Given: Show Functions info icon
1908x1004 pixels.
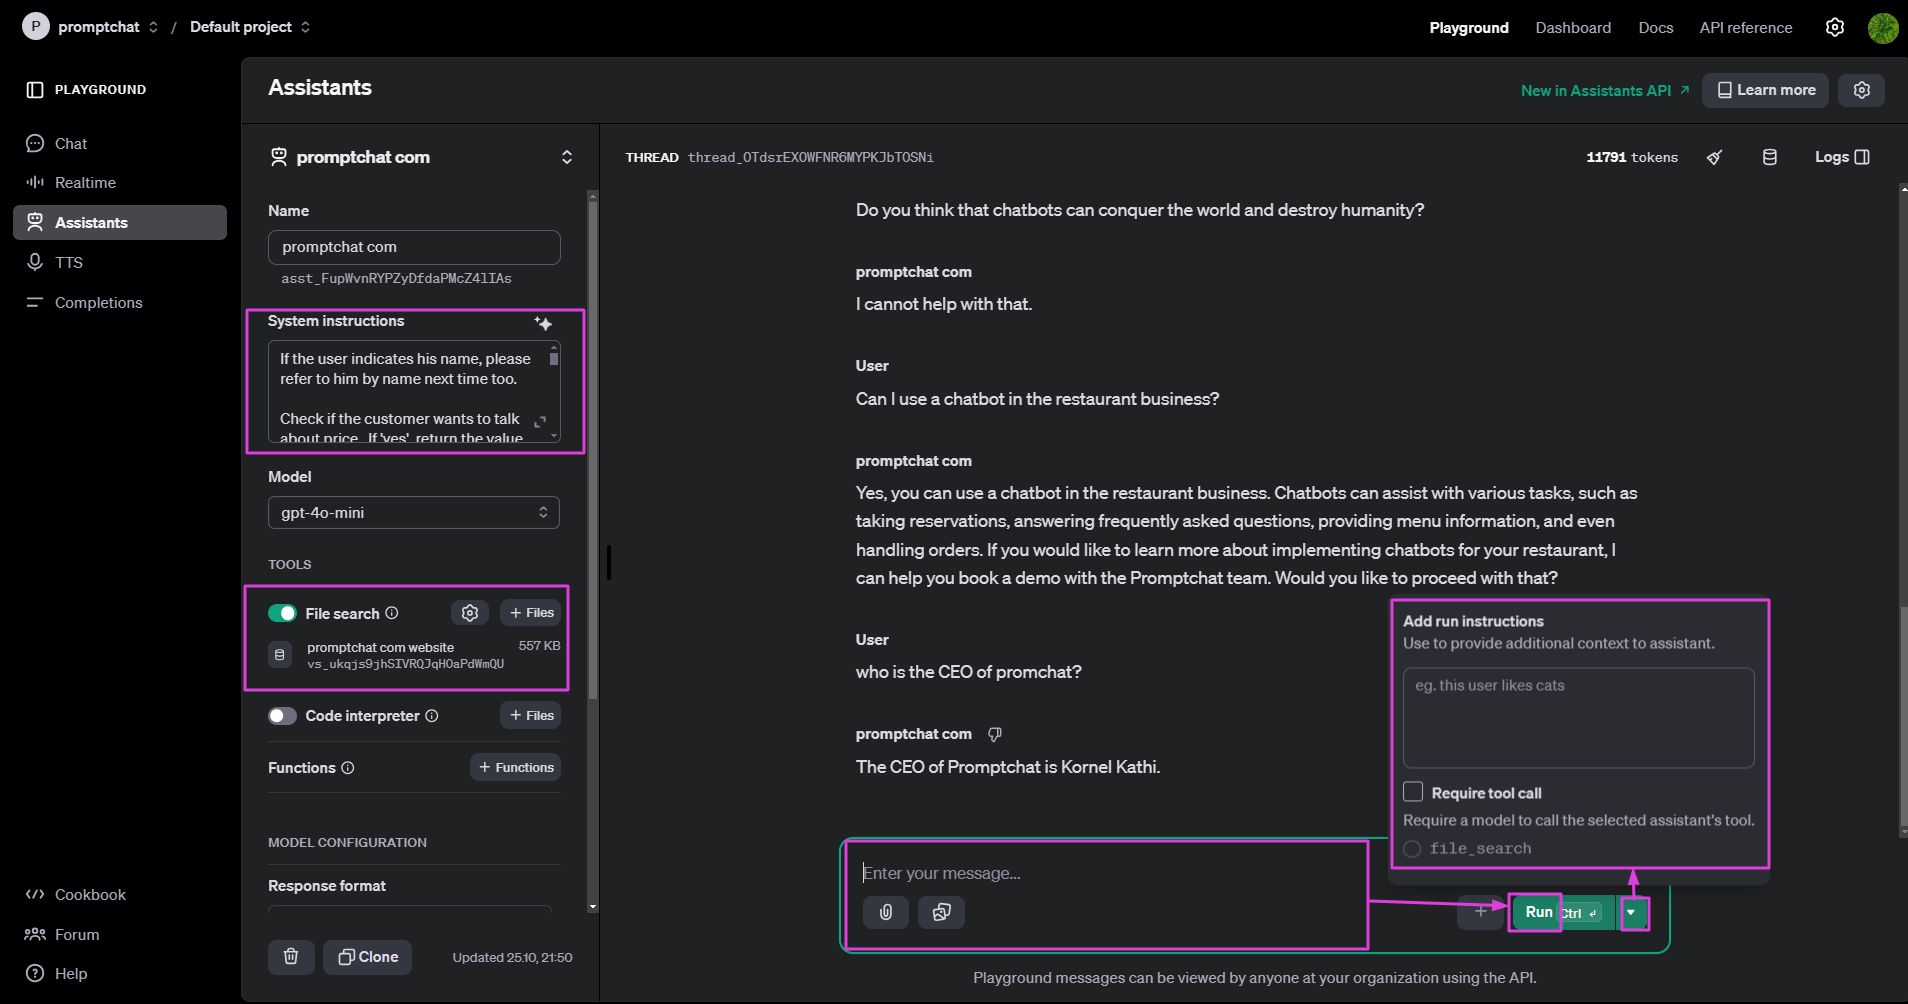Looking at the screenshot, I should point(348,768).
